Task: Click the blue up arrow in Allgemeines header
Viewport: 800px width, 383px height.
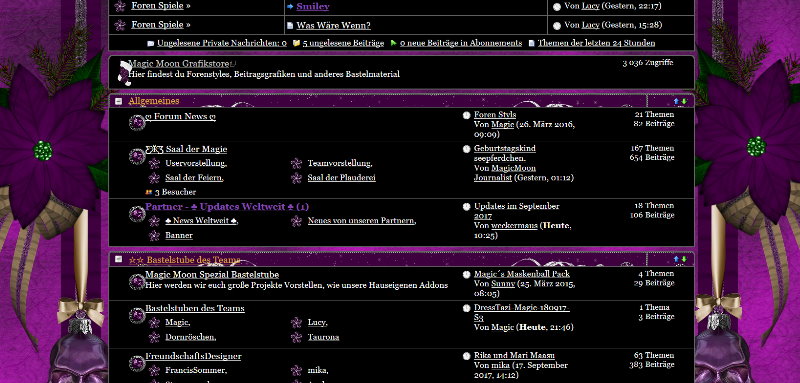Action: click(677, 101)
